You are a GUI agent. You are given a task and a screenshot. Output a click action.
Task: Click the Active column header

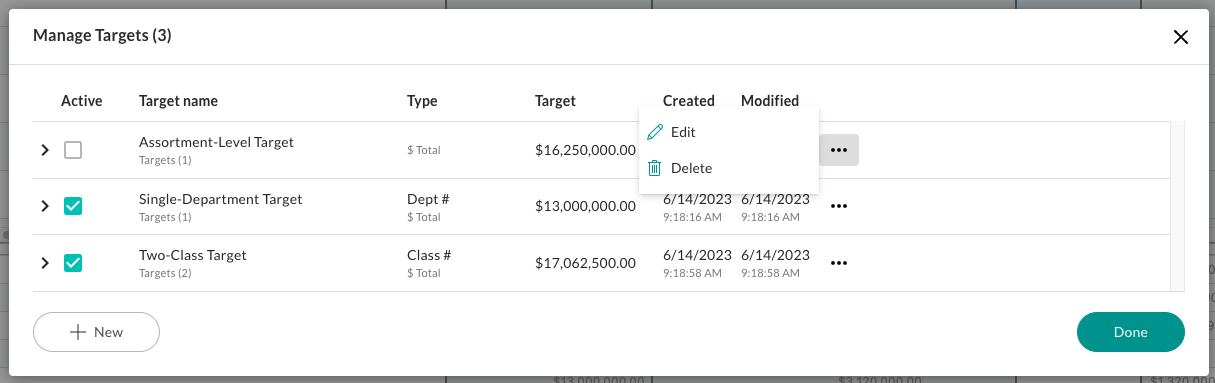(82, 101)
